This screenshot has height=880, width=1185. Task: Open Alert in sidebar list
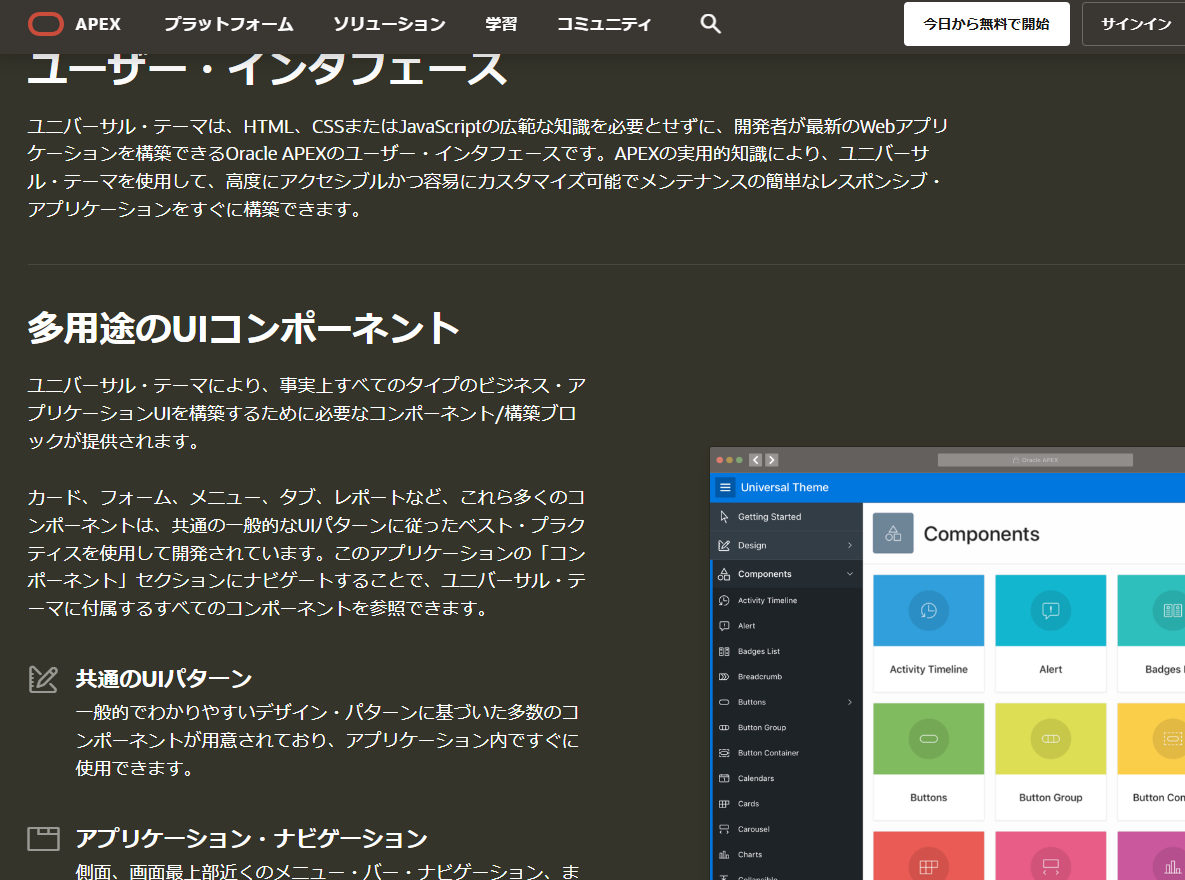tap(786, 626)
